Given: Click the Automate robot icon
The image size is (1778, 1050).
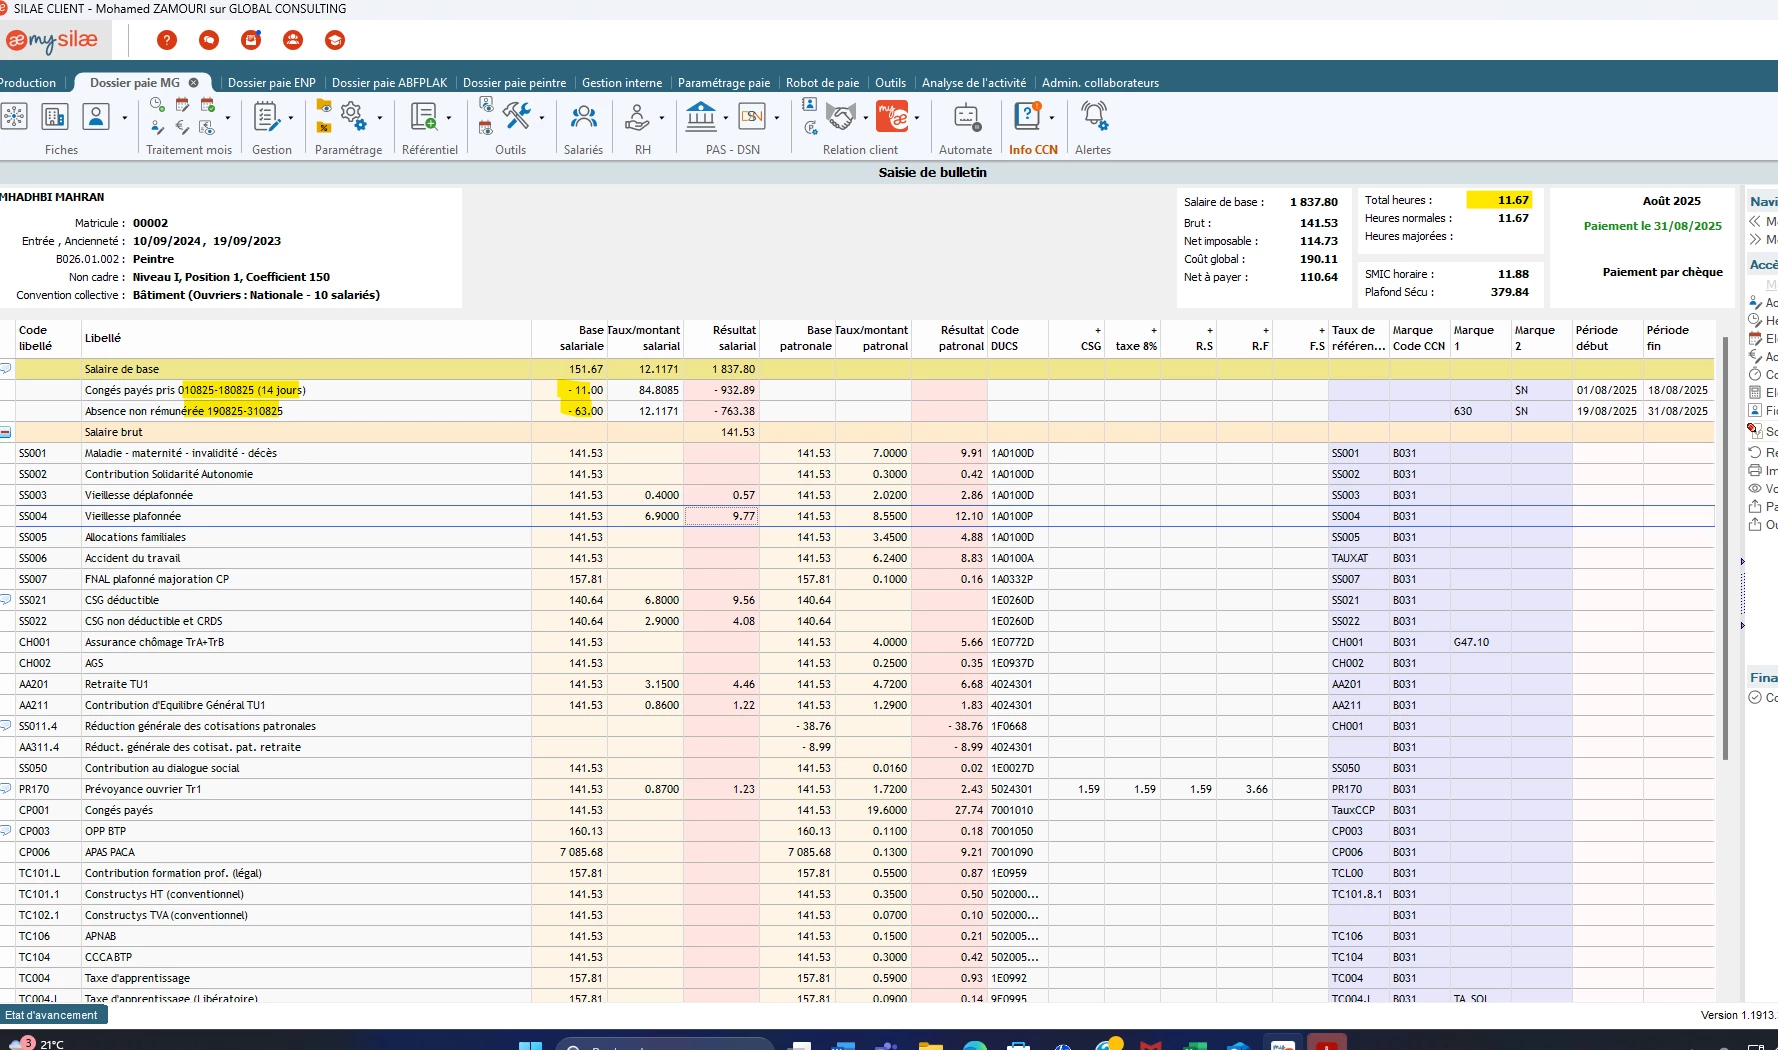Looking at the screenshot, I should pyautogui.click(x=966, y=118).
